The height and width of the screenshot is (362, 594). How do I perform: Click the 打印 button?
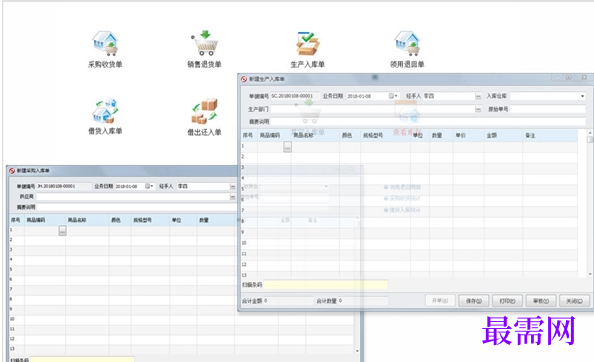coord(507,301)
